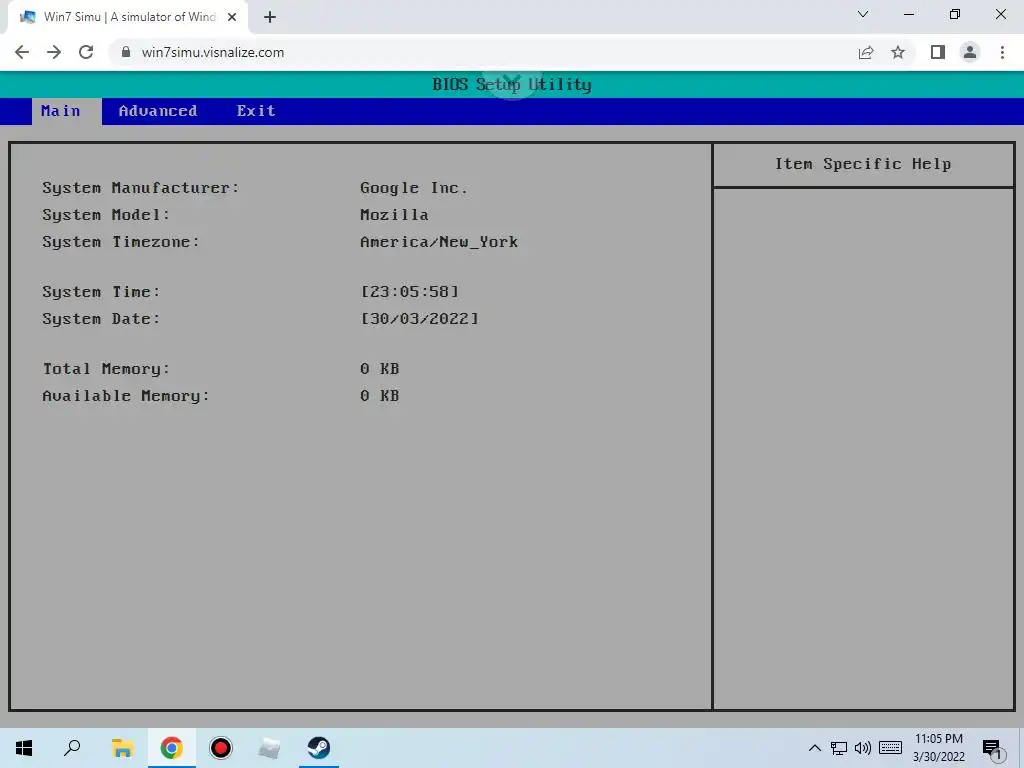Close the Win7 Simu browser tab
The width and height of the screenshot is (1024, 768).
232,17
